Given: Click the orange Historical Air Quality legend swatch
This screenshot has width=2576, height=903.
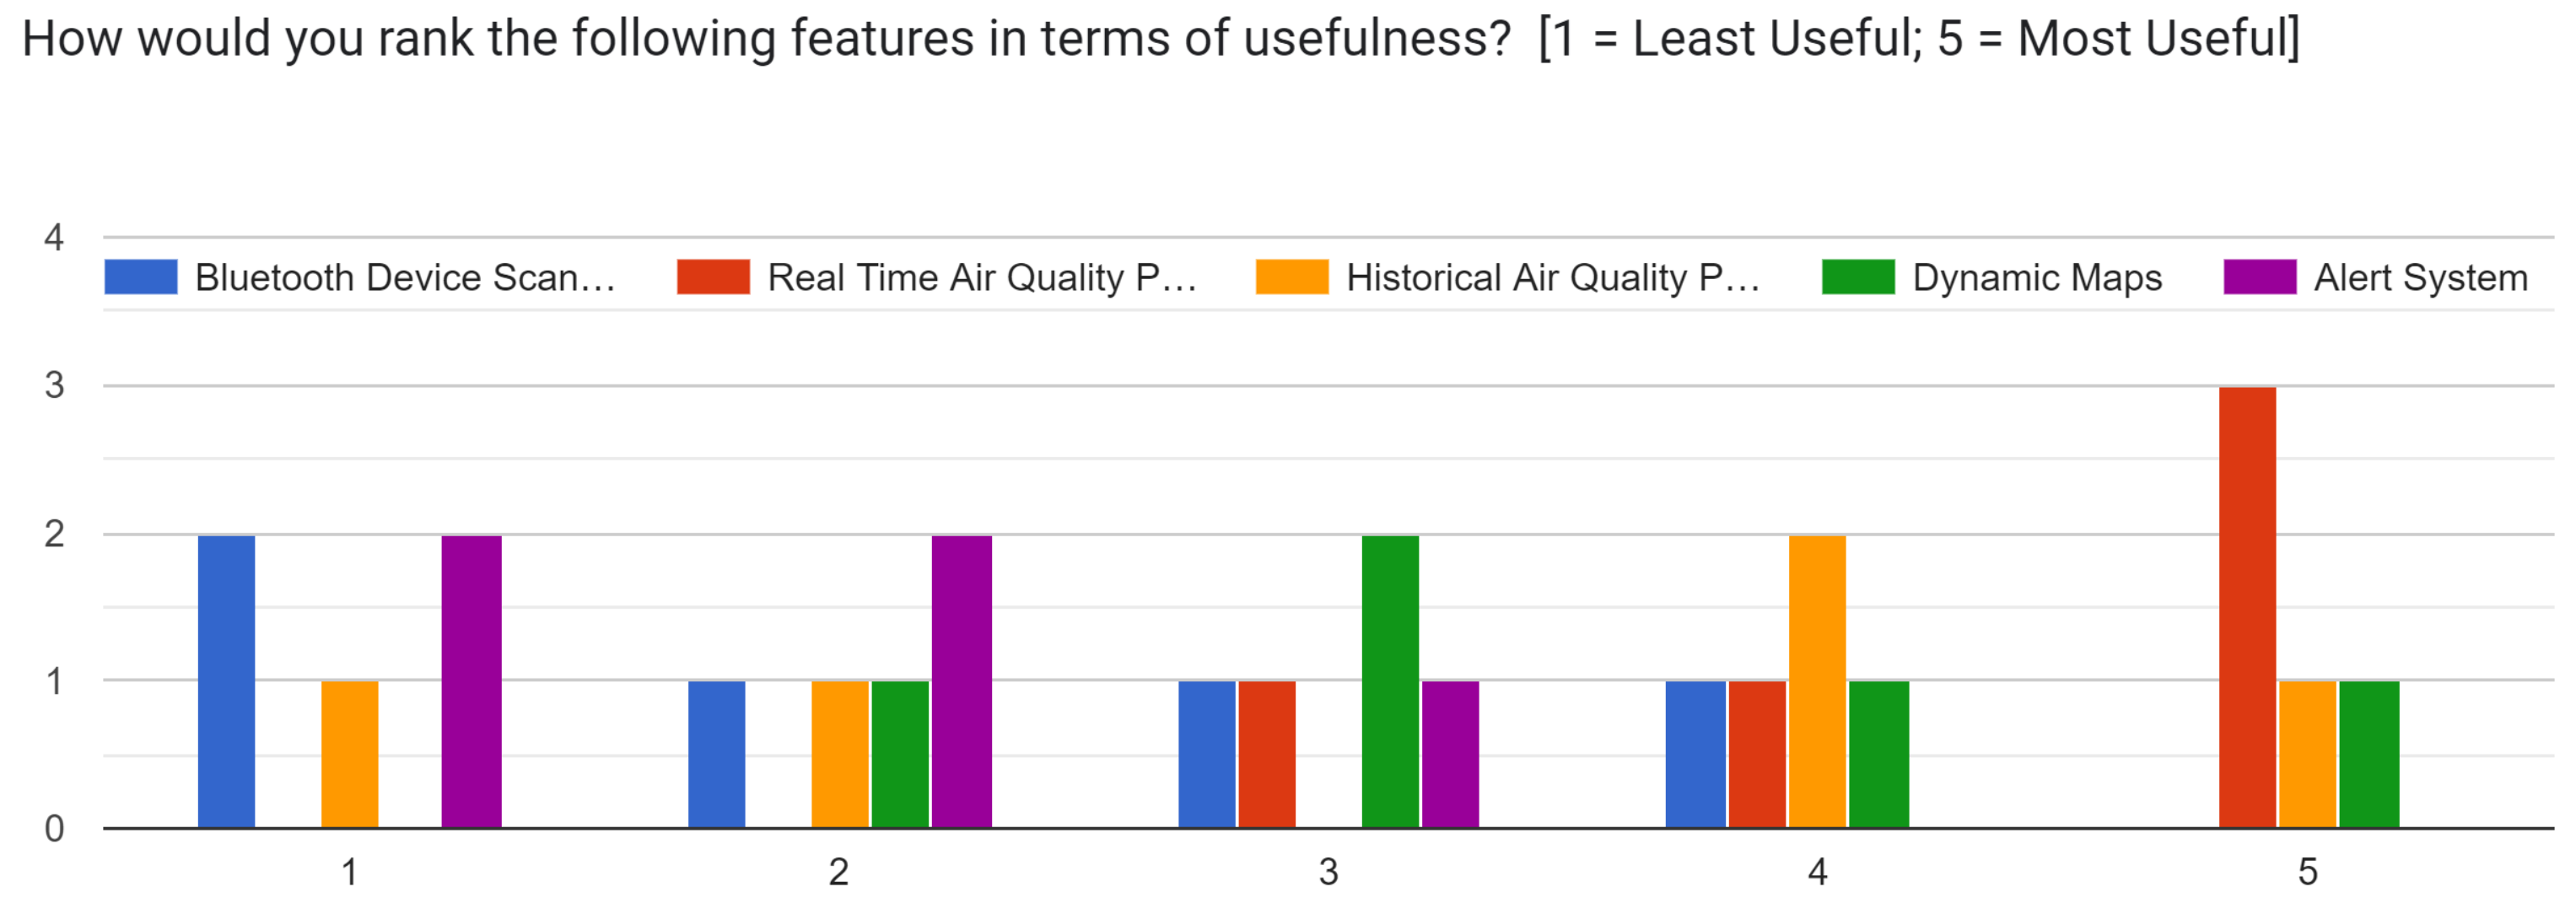Looking at the screenshot, I should click(x=1292, y=277).
